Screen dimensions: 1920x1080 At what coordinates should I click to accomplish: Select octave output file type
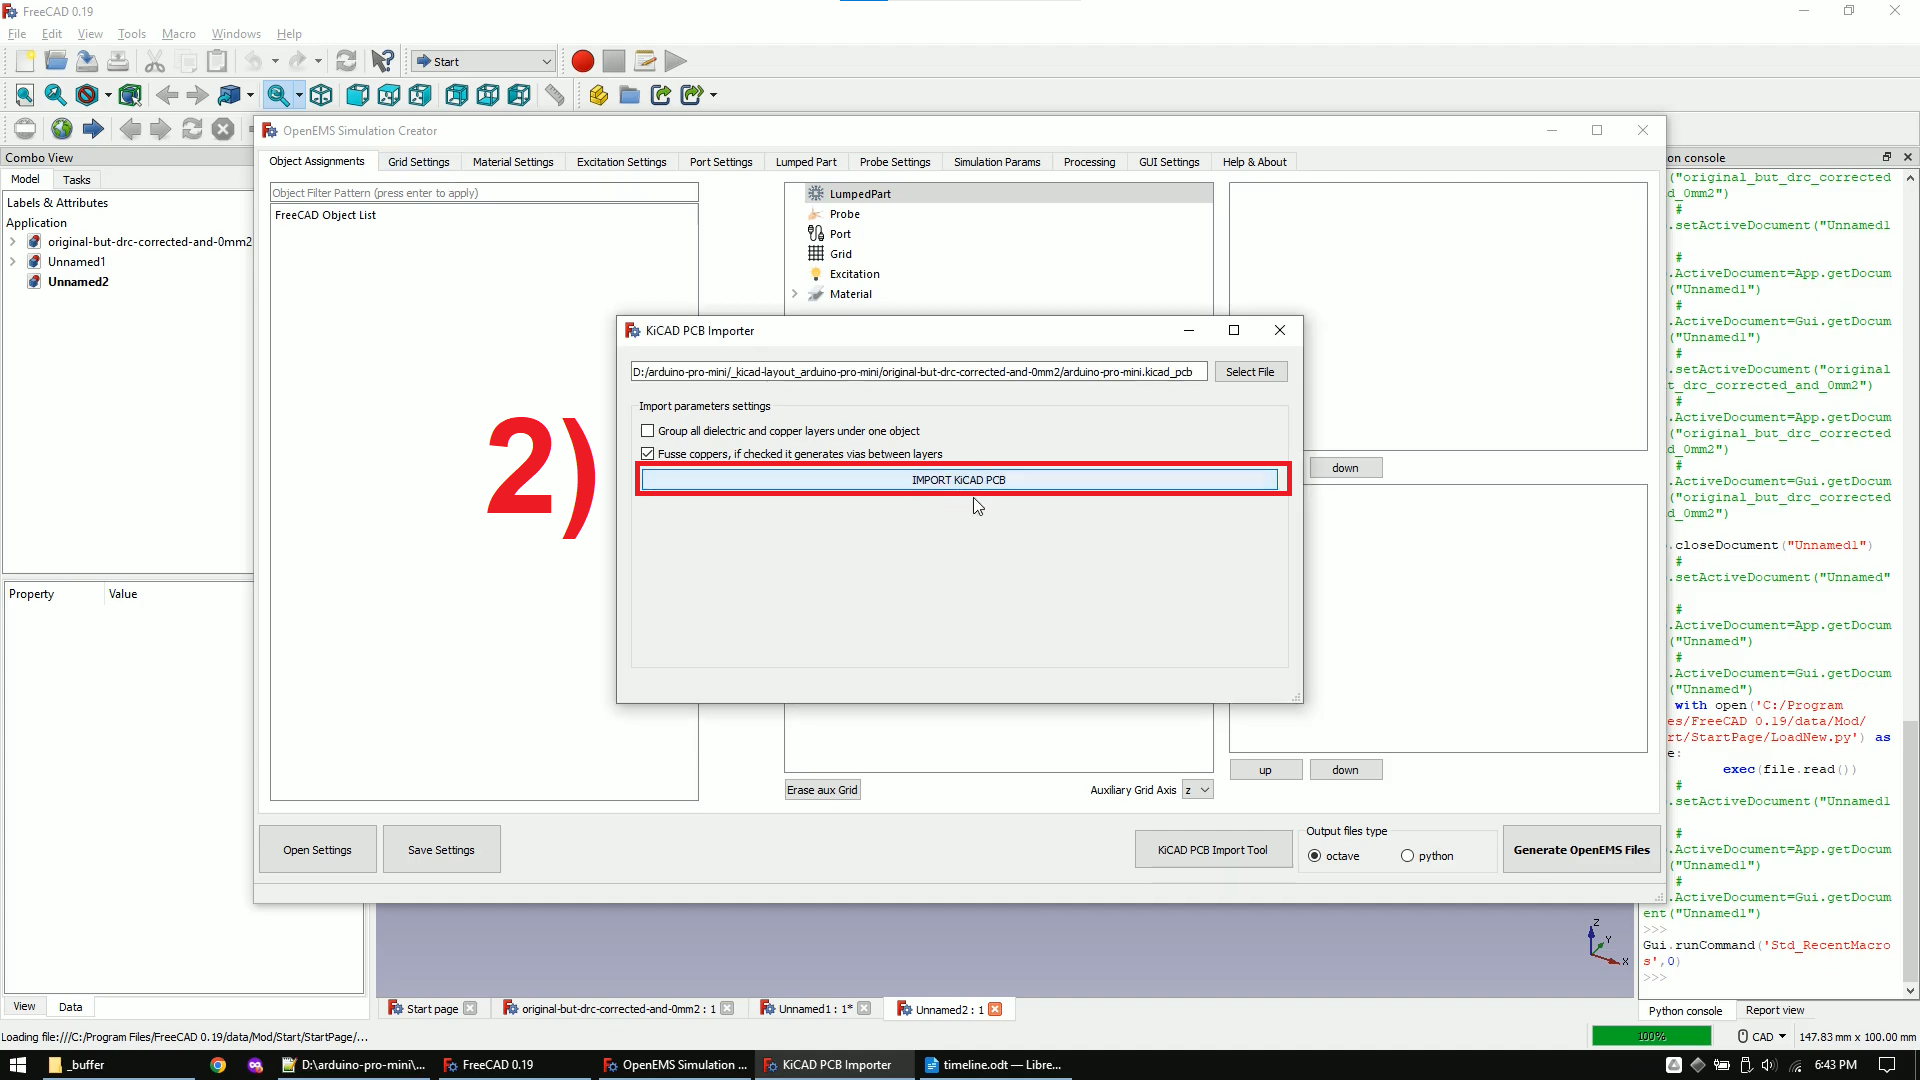[x=1315, y=856]
